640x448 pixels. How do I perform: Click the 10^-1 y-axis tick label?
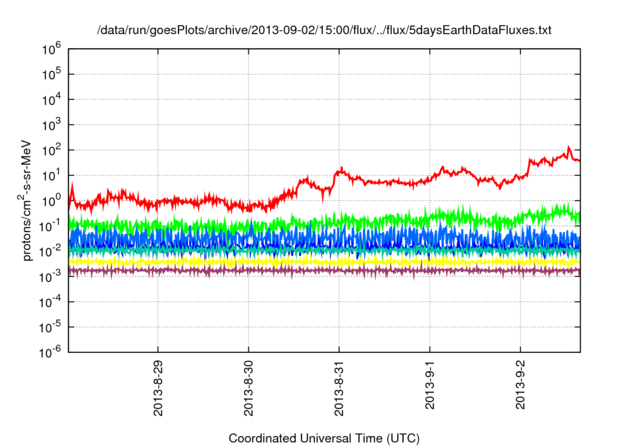(51, 226)
